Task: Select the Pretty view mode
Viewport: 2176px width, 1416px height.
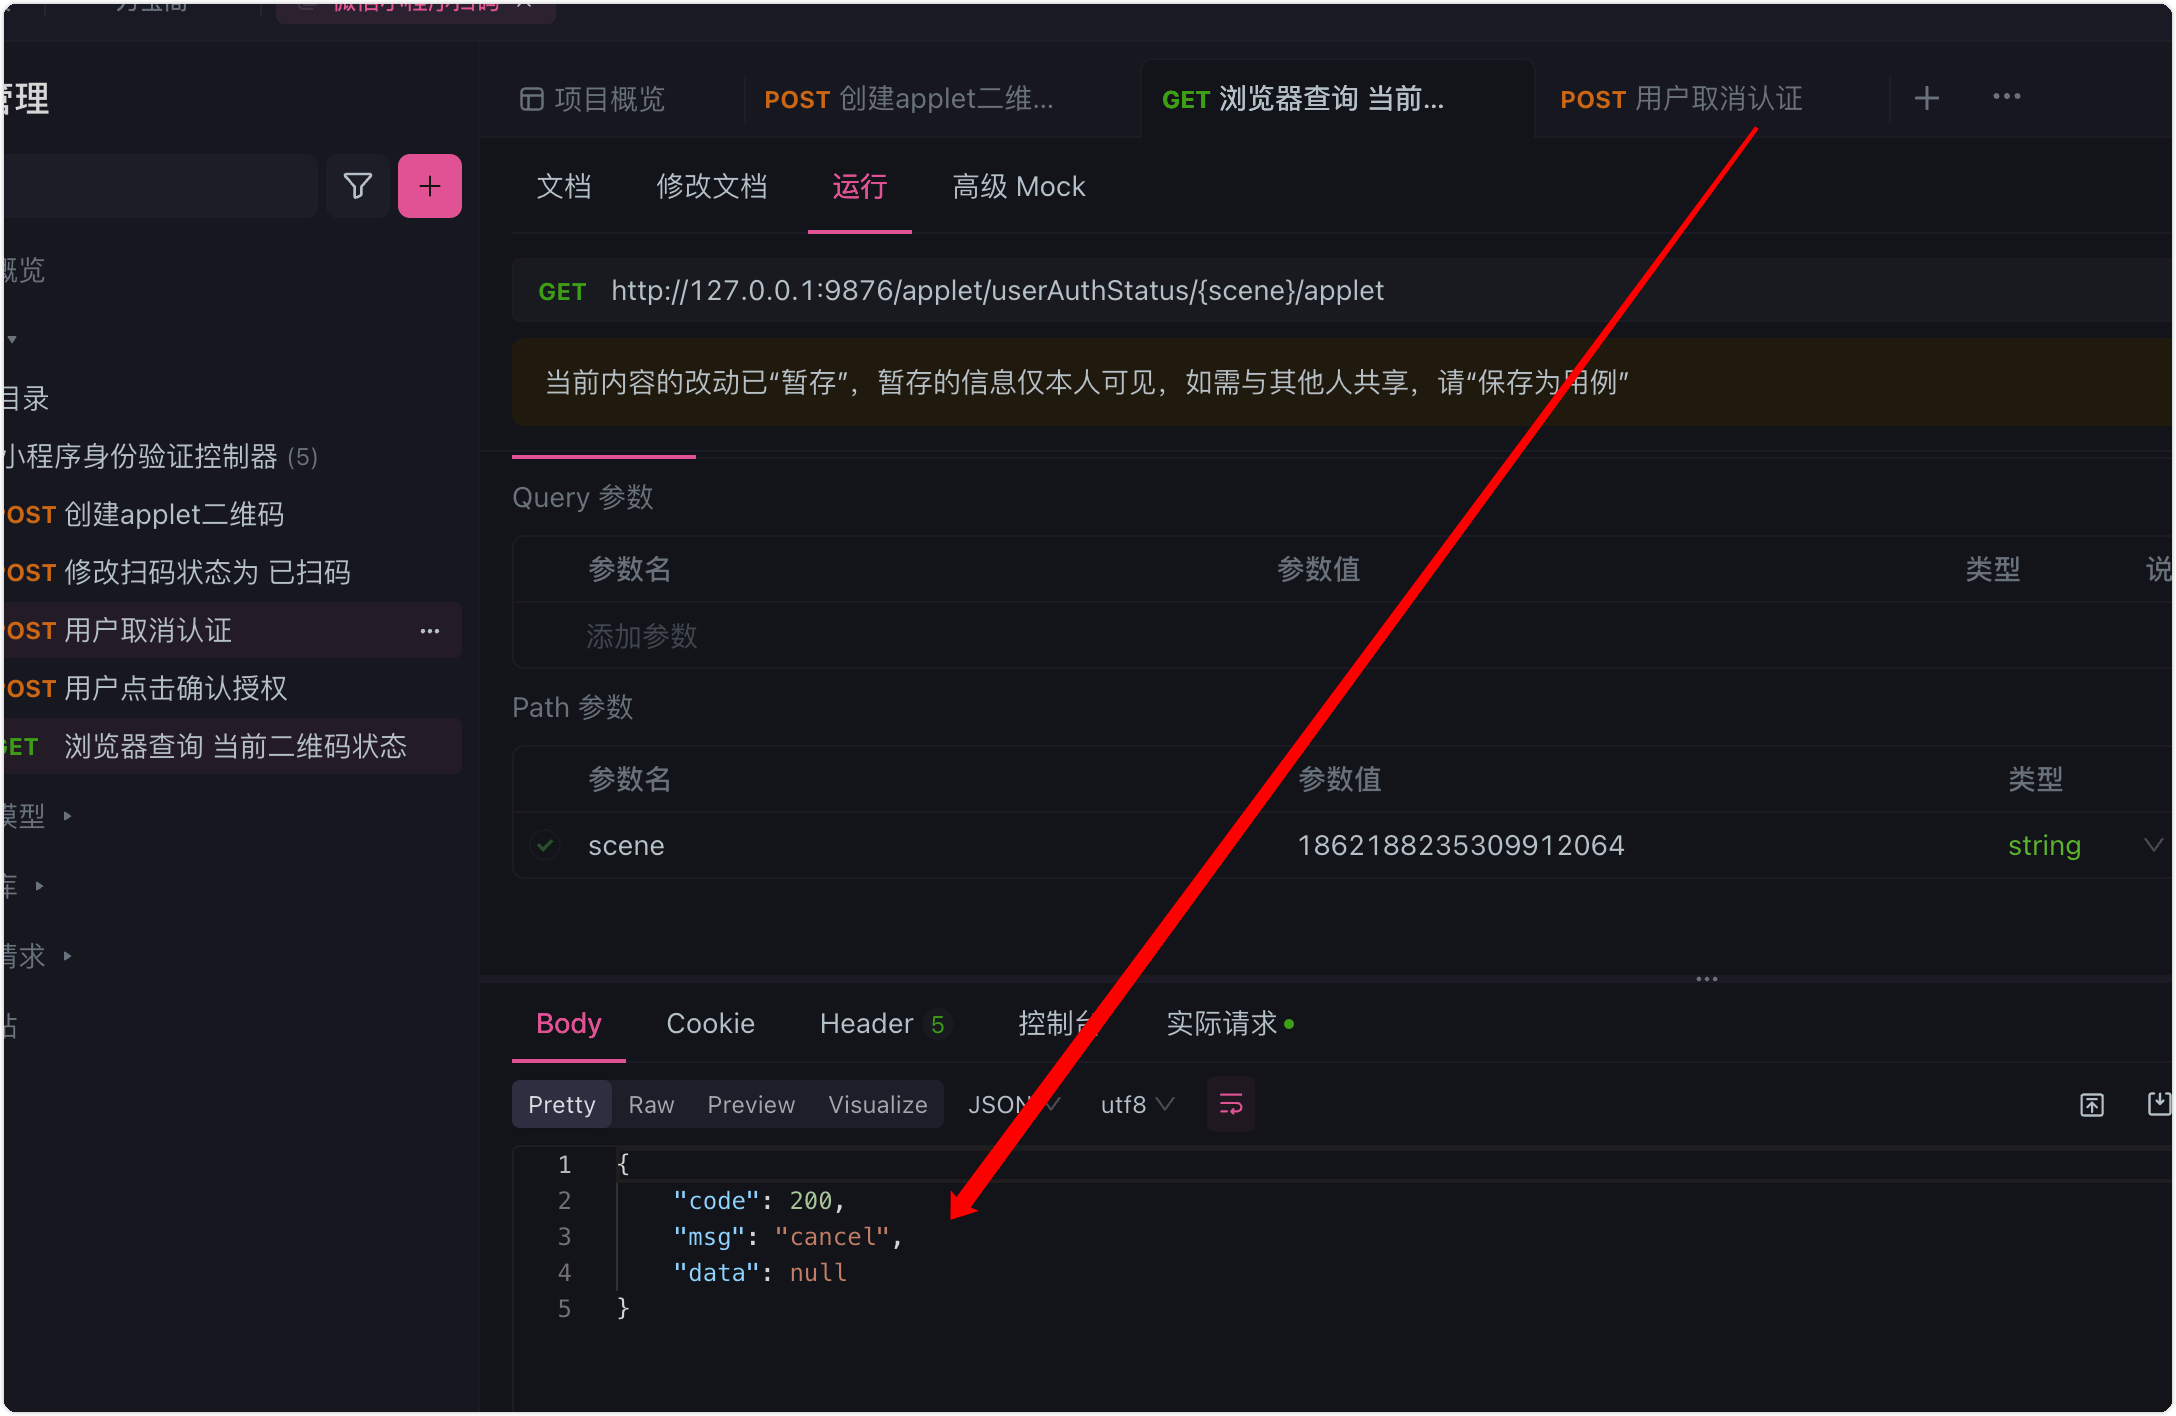Action: [561, 1104]
